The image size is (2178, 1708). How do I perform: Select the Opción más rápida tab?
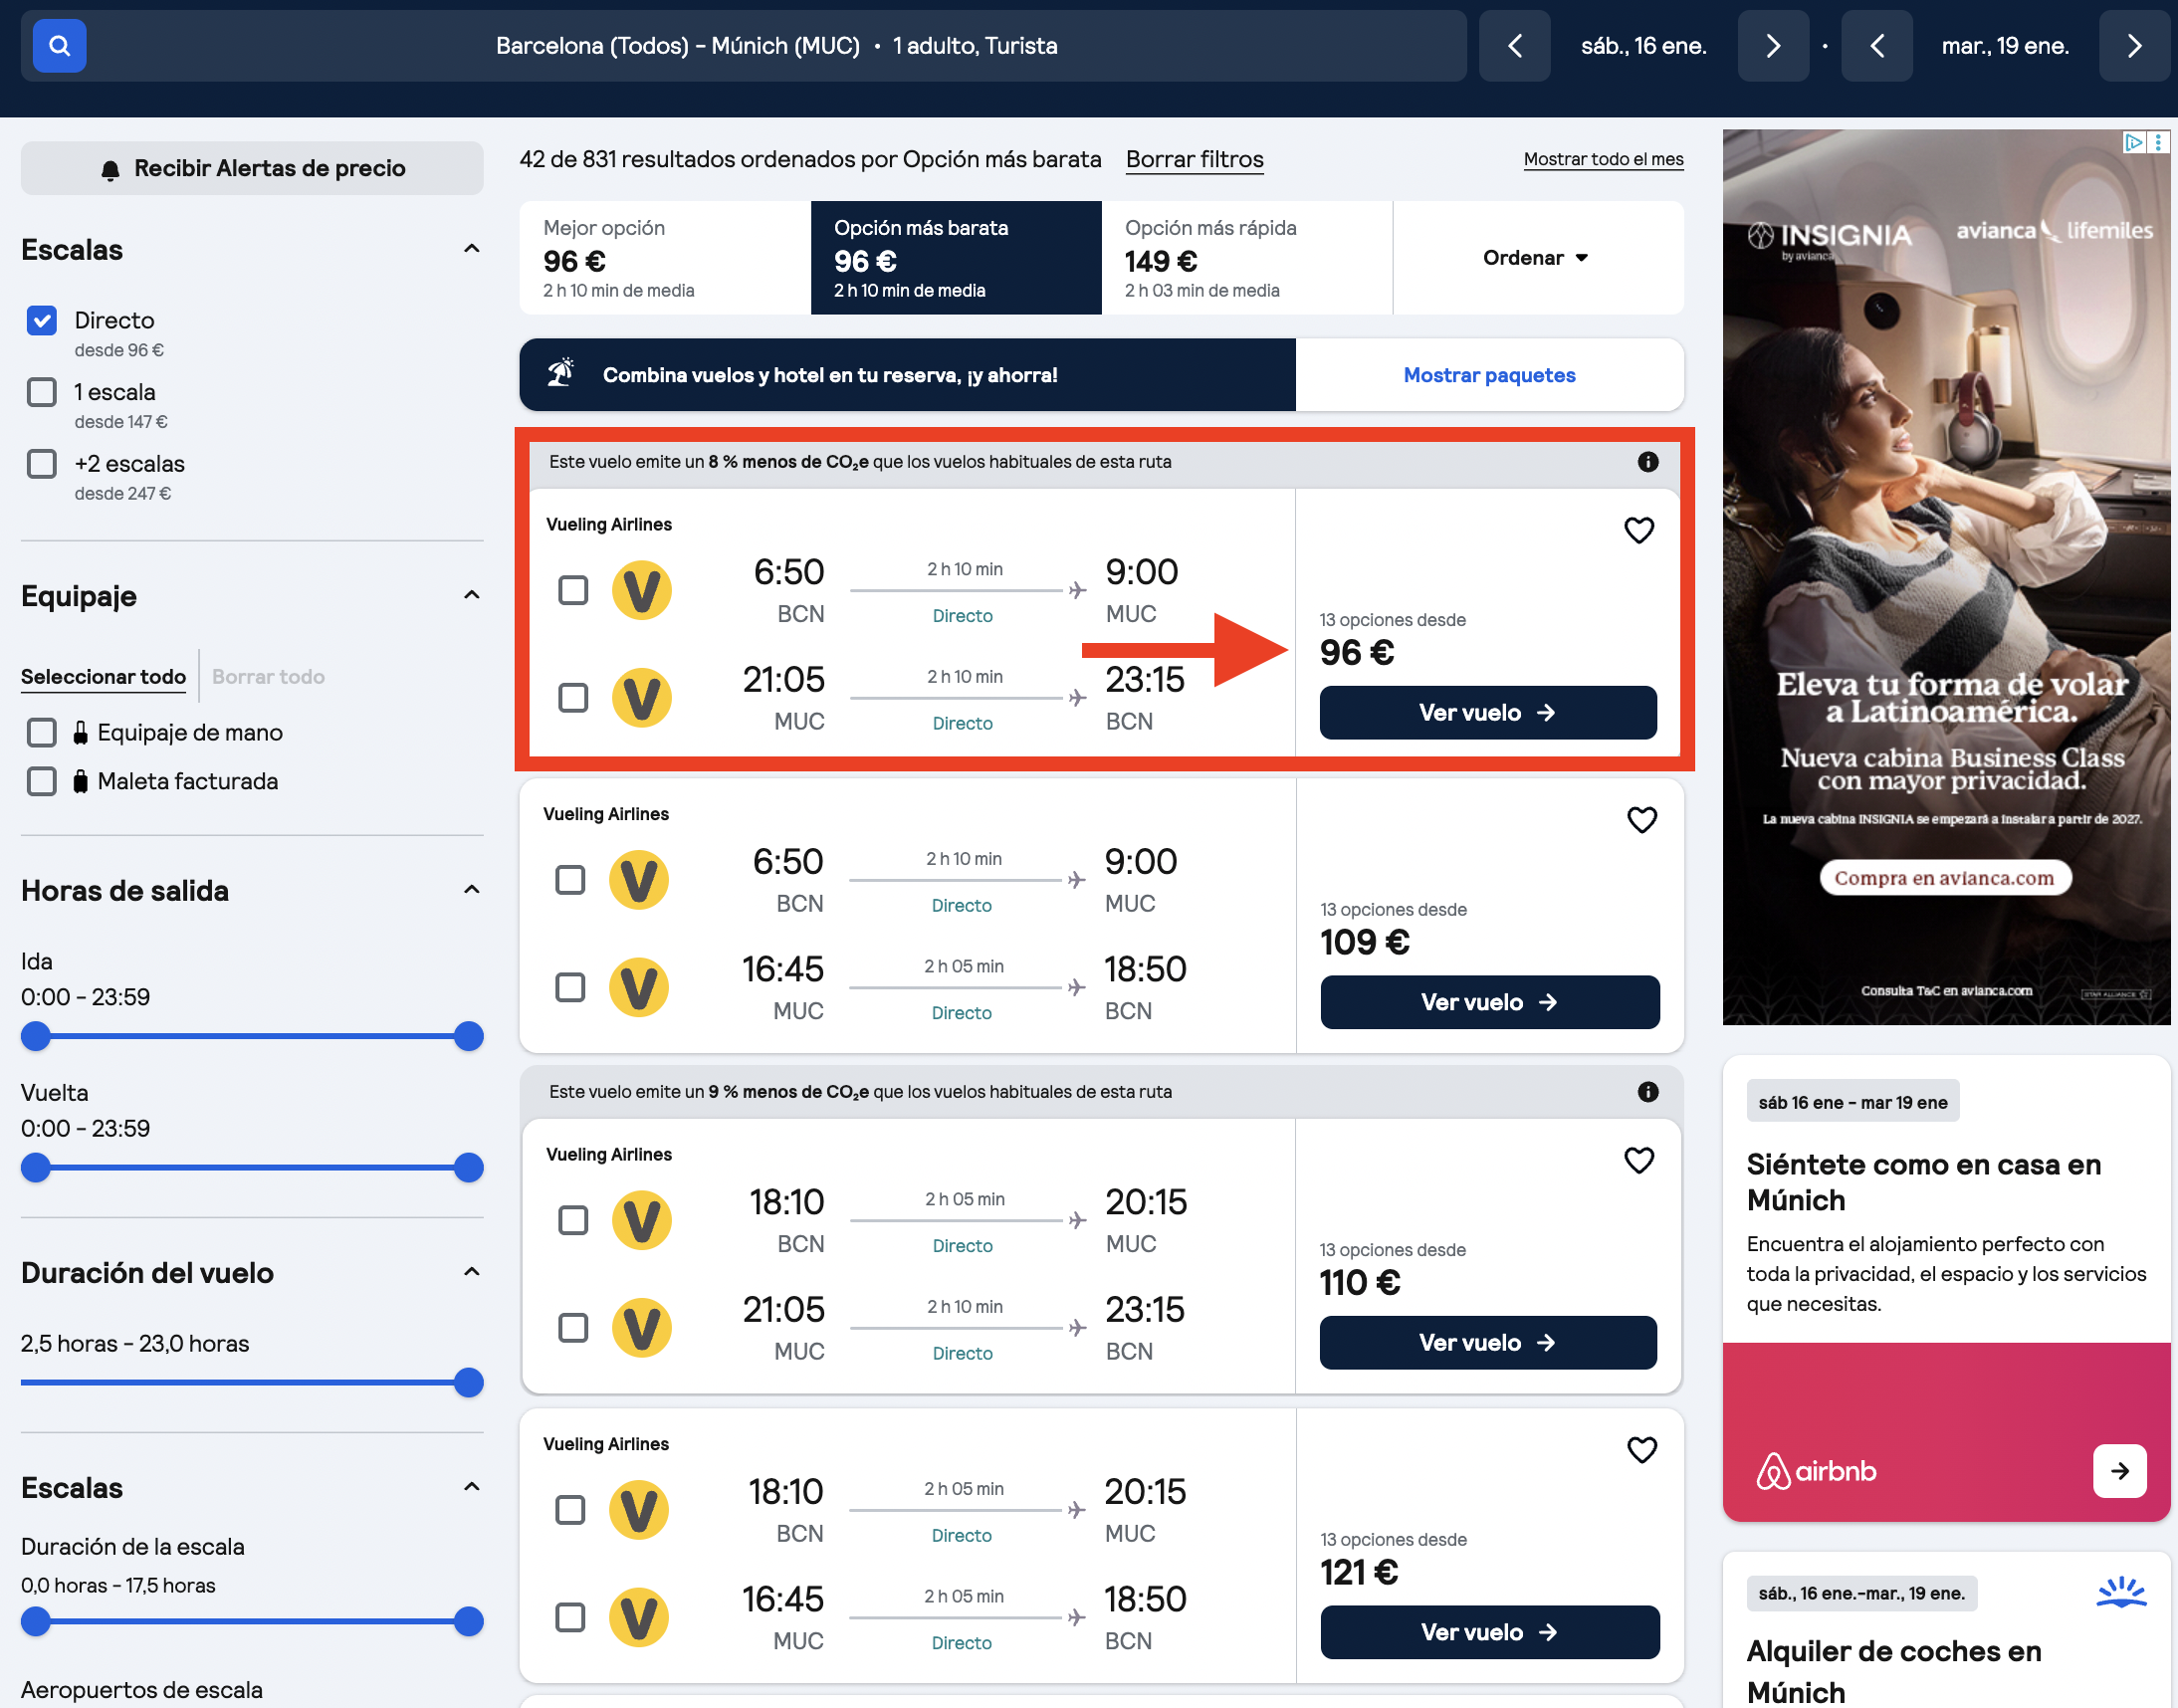[x=1247, y=258]
